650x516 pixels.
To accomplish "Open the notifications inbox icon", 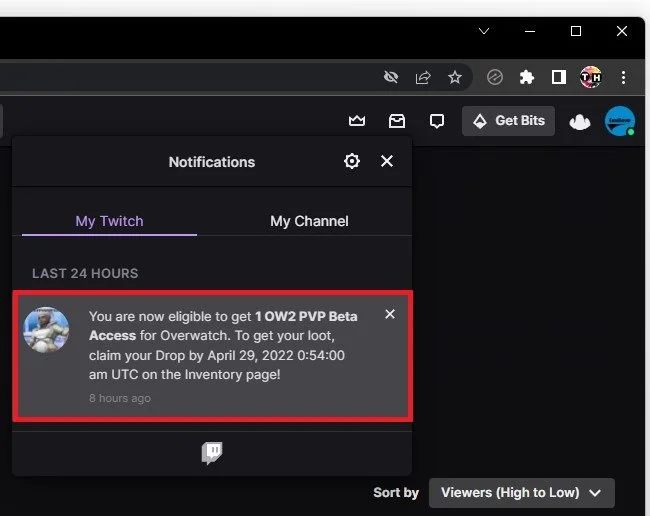I will click(x=397, y=121).
